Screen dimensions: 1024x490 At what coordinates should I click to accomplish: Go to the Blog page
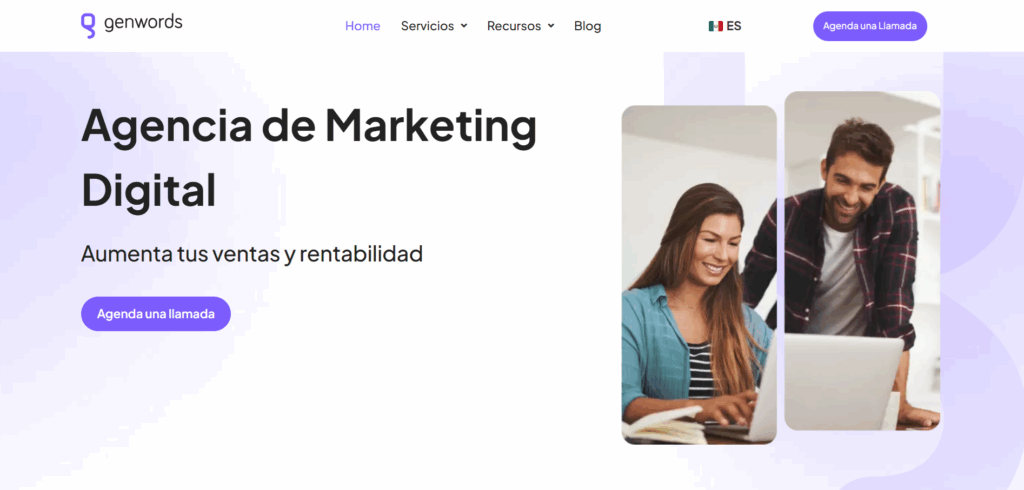tap(588, 26)
